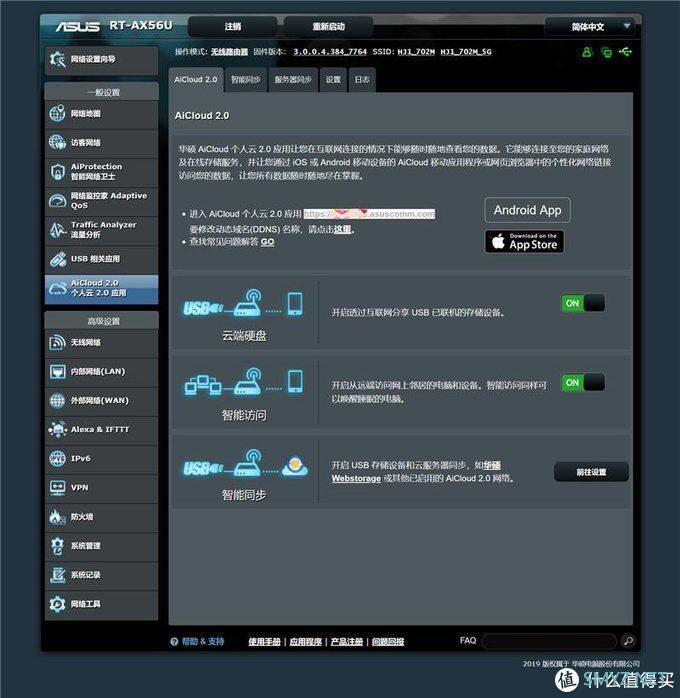680x698 pixels.
Task: Click the Smart Access diagram icon
Action: tap(243, 381)
